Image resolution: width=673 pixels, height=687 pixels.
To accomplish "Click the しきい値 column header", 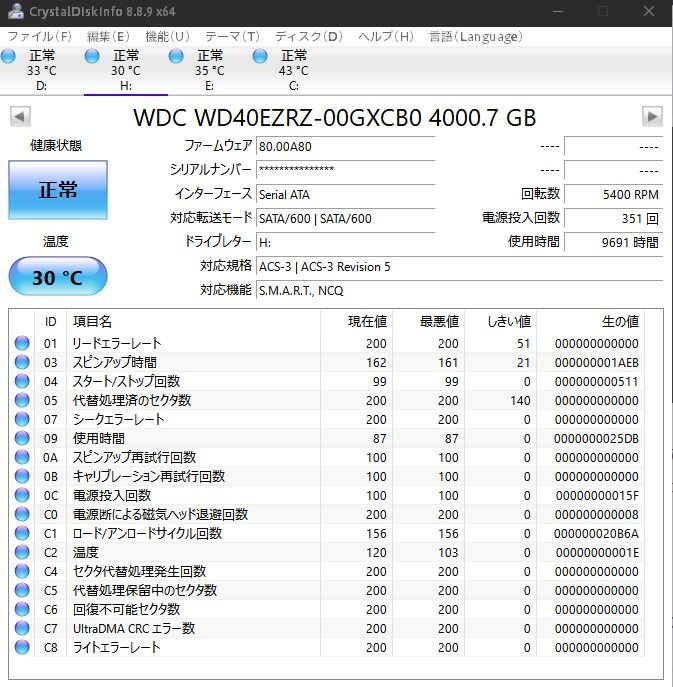I will pyautogui.click(x=500, y=322).
